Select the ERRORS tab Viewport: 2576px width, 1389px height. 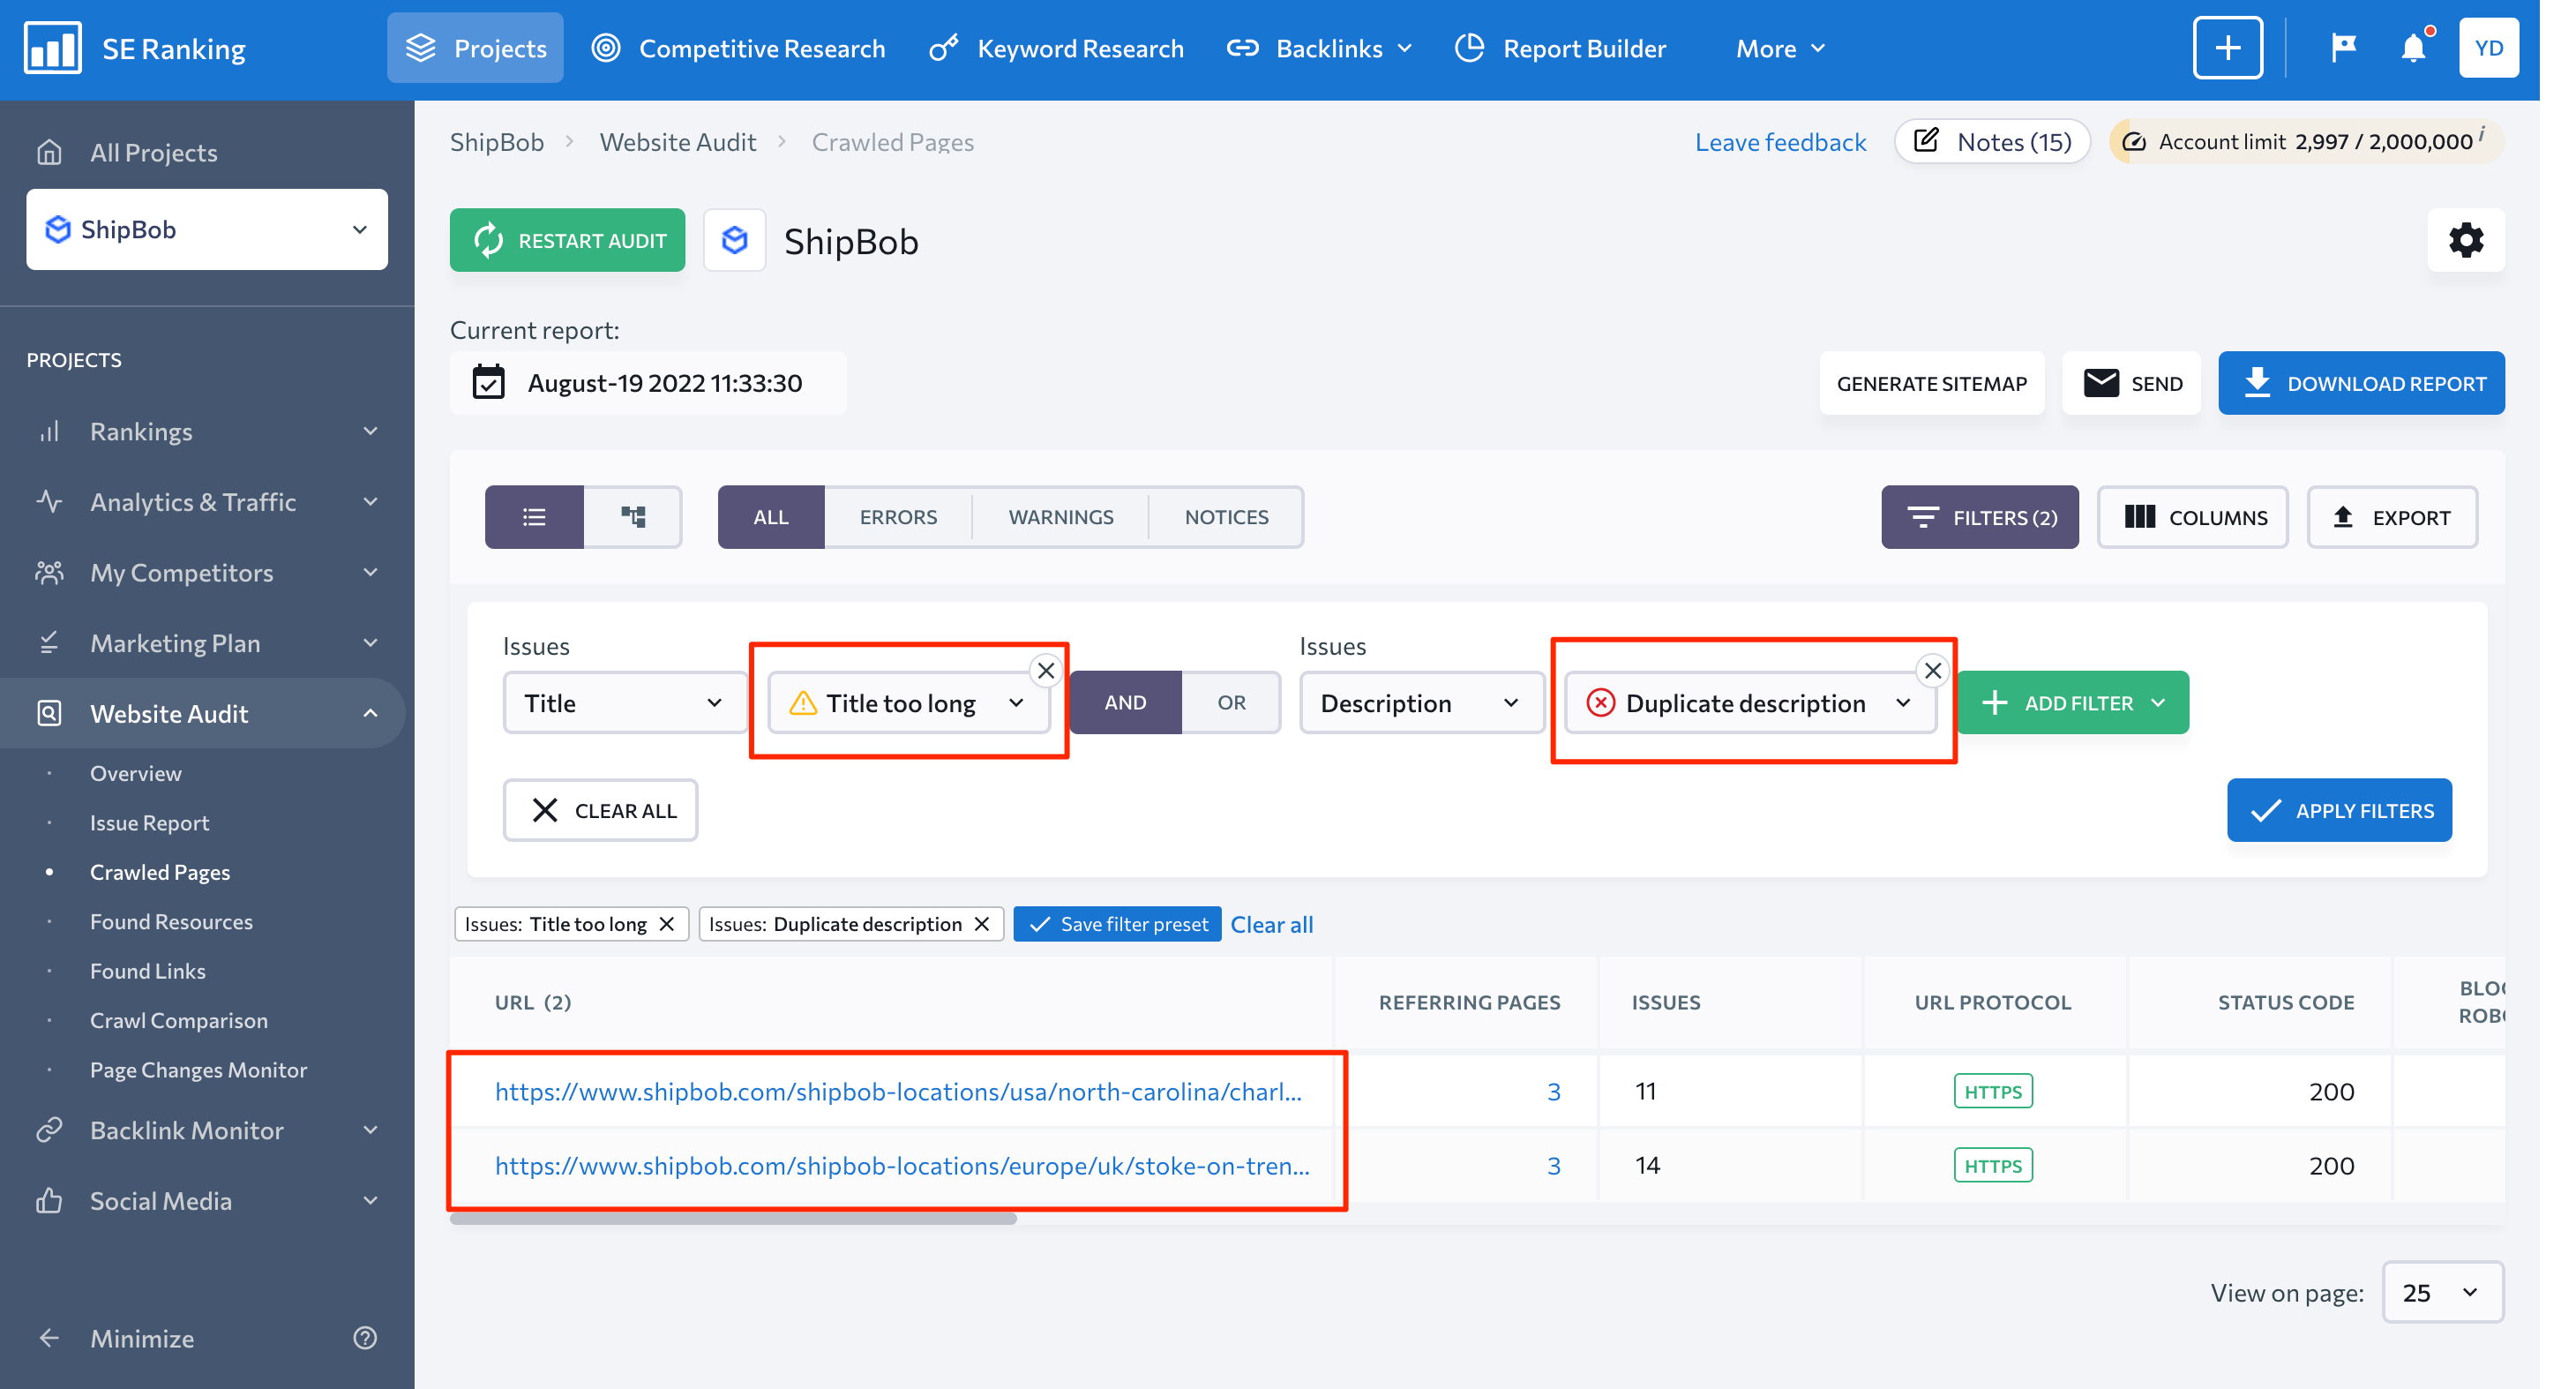898,517
